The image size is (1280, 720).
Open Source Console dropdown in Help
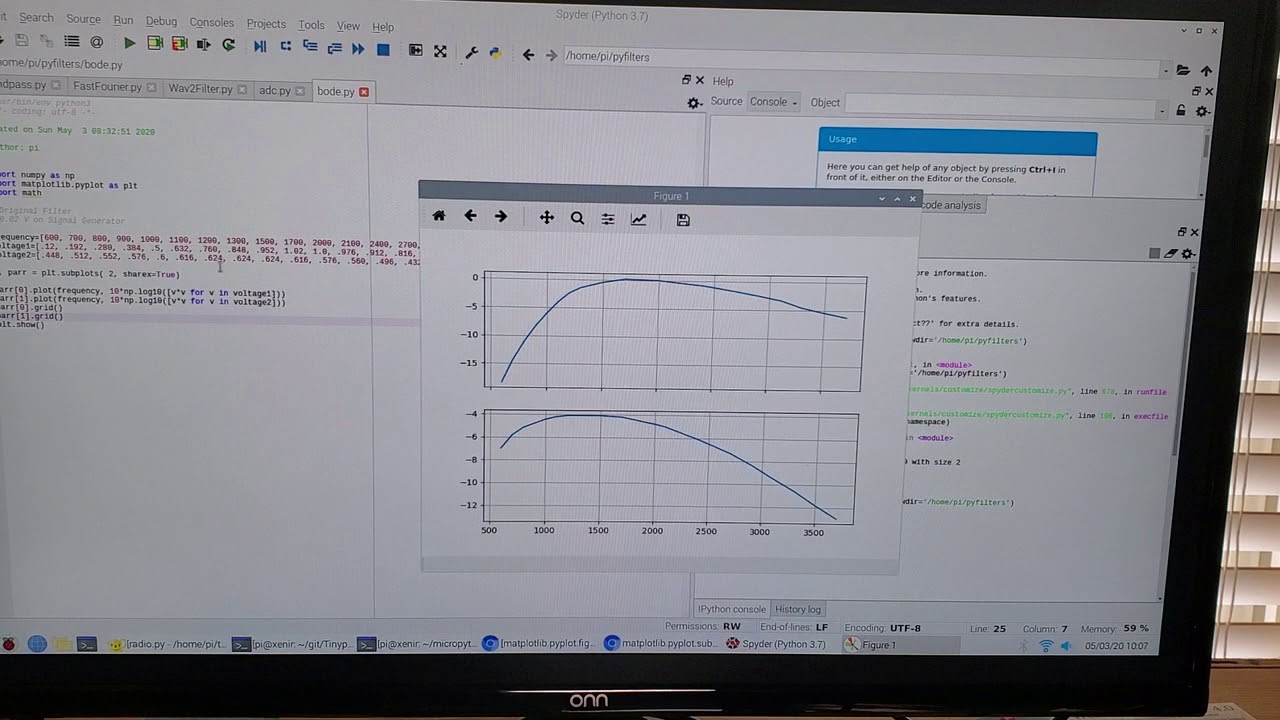[774, 102]
